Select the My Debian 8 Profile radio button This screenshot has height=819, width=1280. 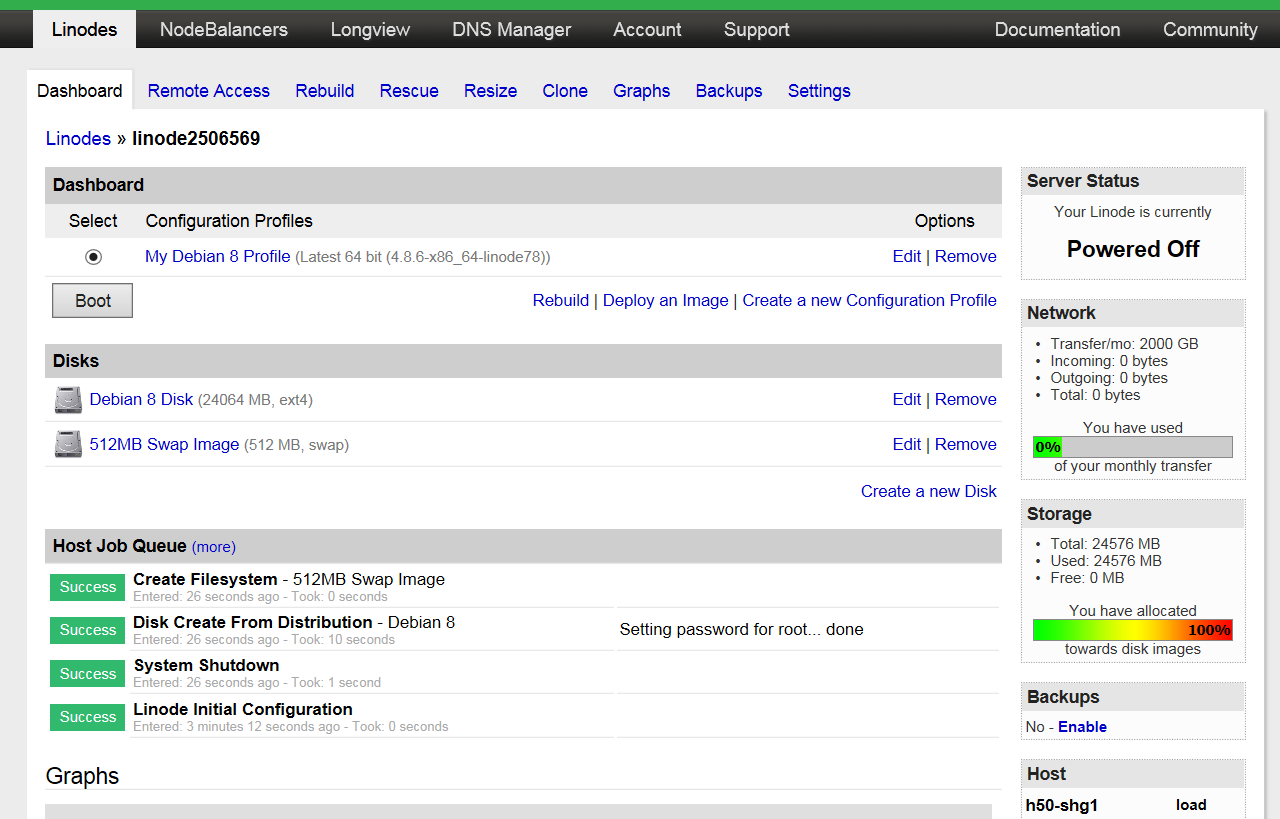93,257
